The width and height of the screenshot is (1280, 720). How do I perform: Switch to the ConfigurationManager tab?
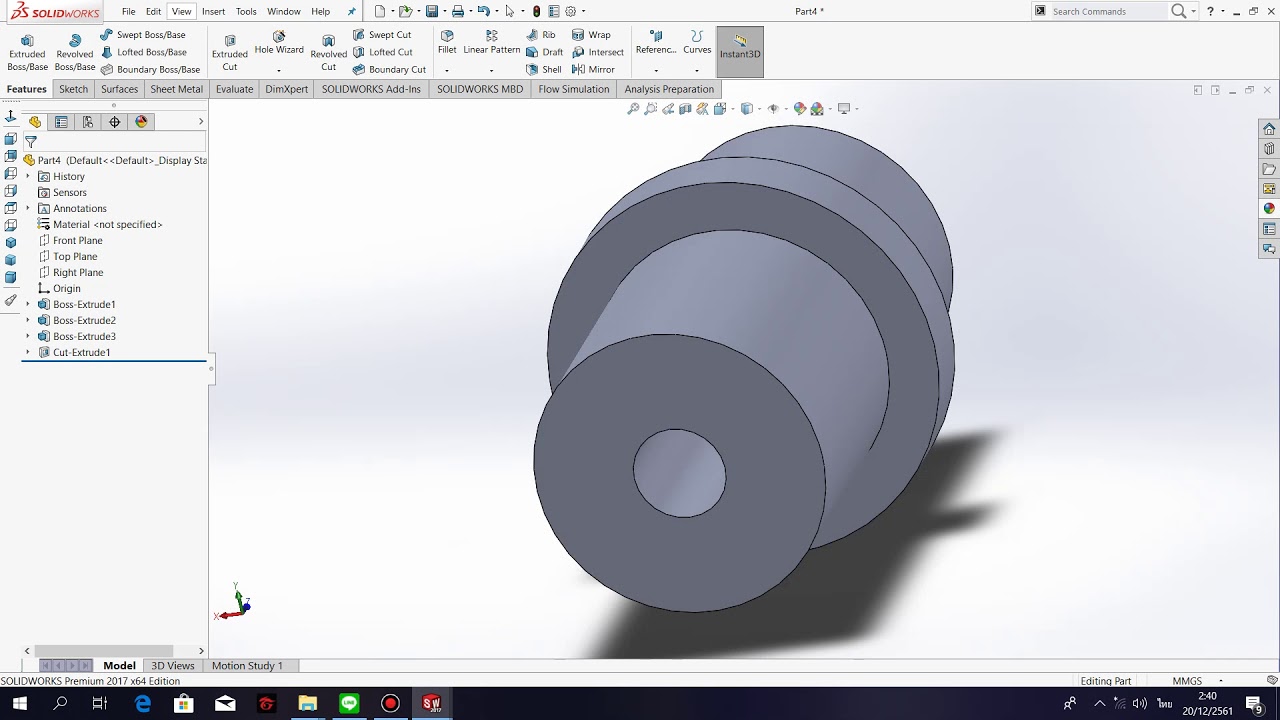point(88,122)
